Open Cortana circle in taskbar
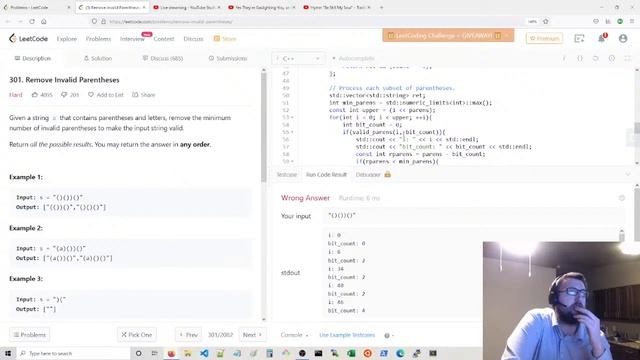This screenshot has height=360, width=640. click(x=138, y=353)
